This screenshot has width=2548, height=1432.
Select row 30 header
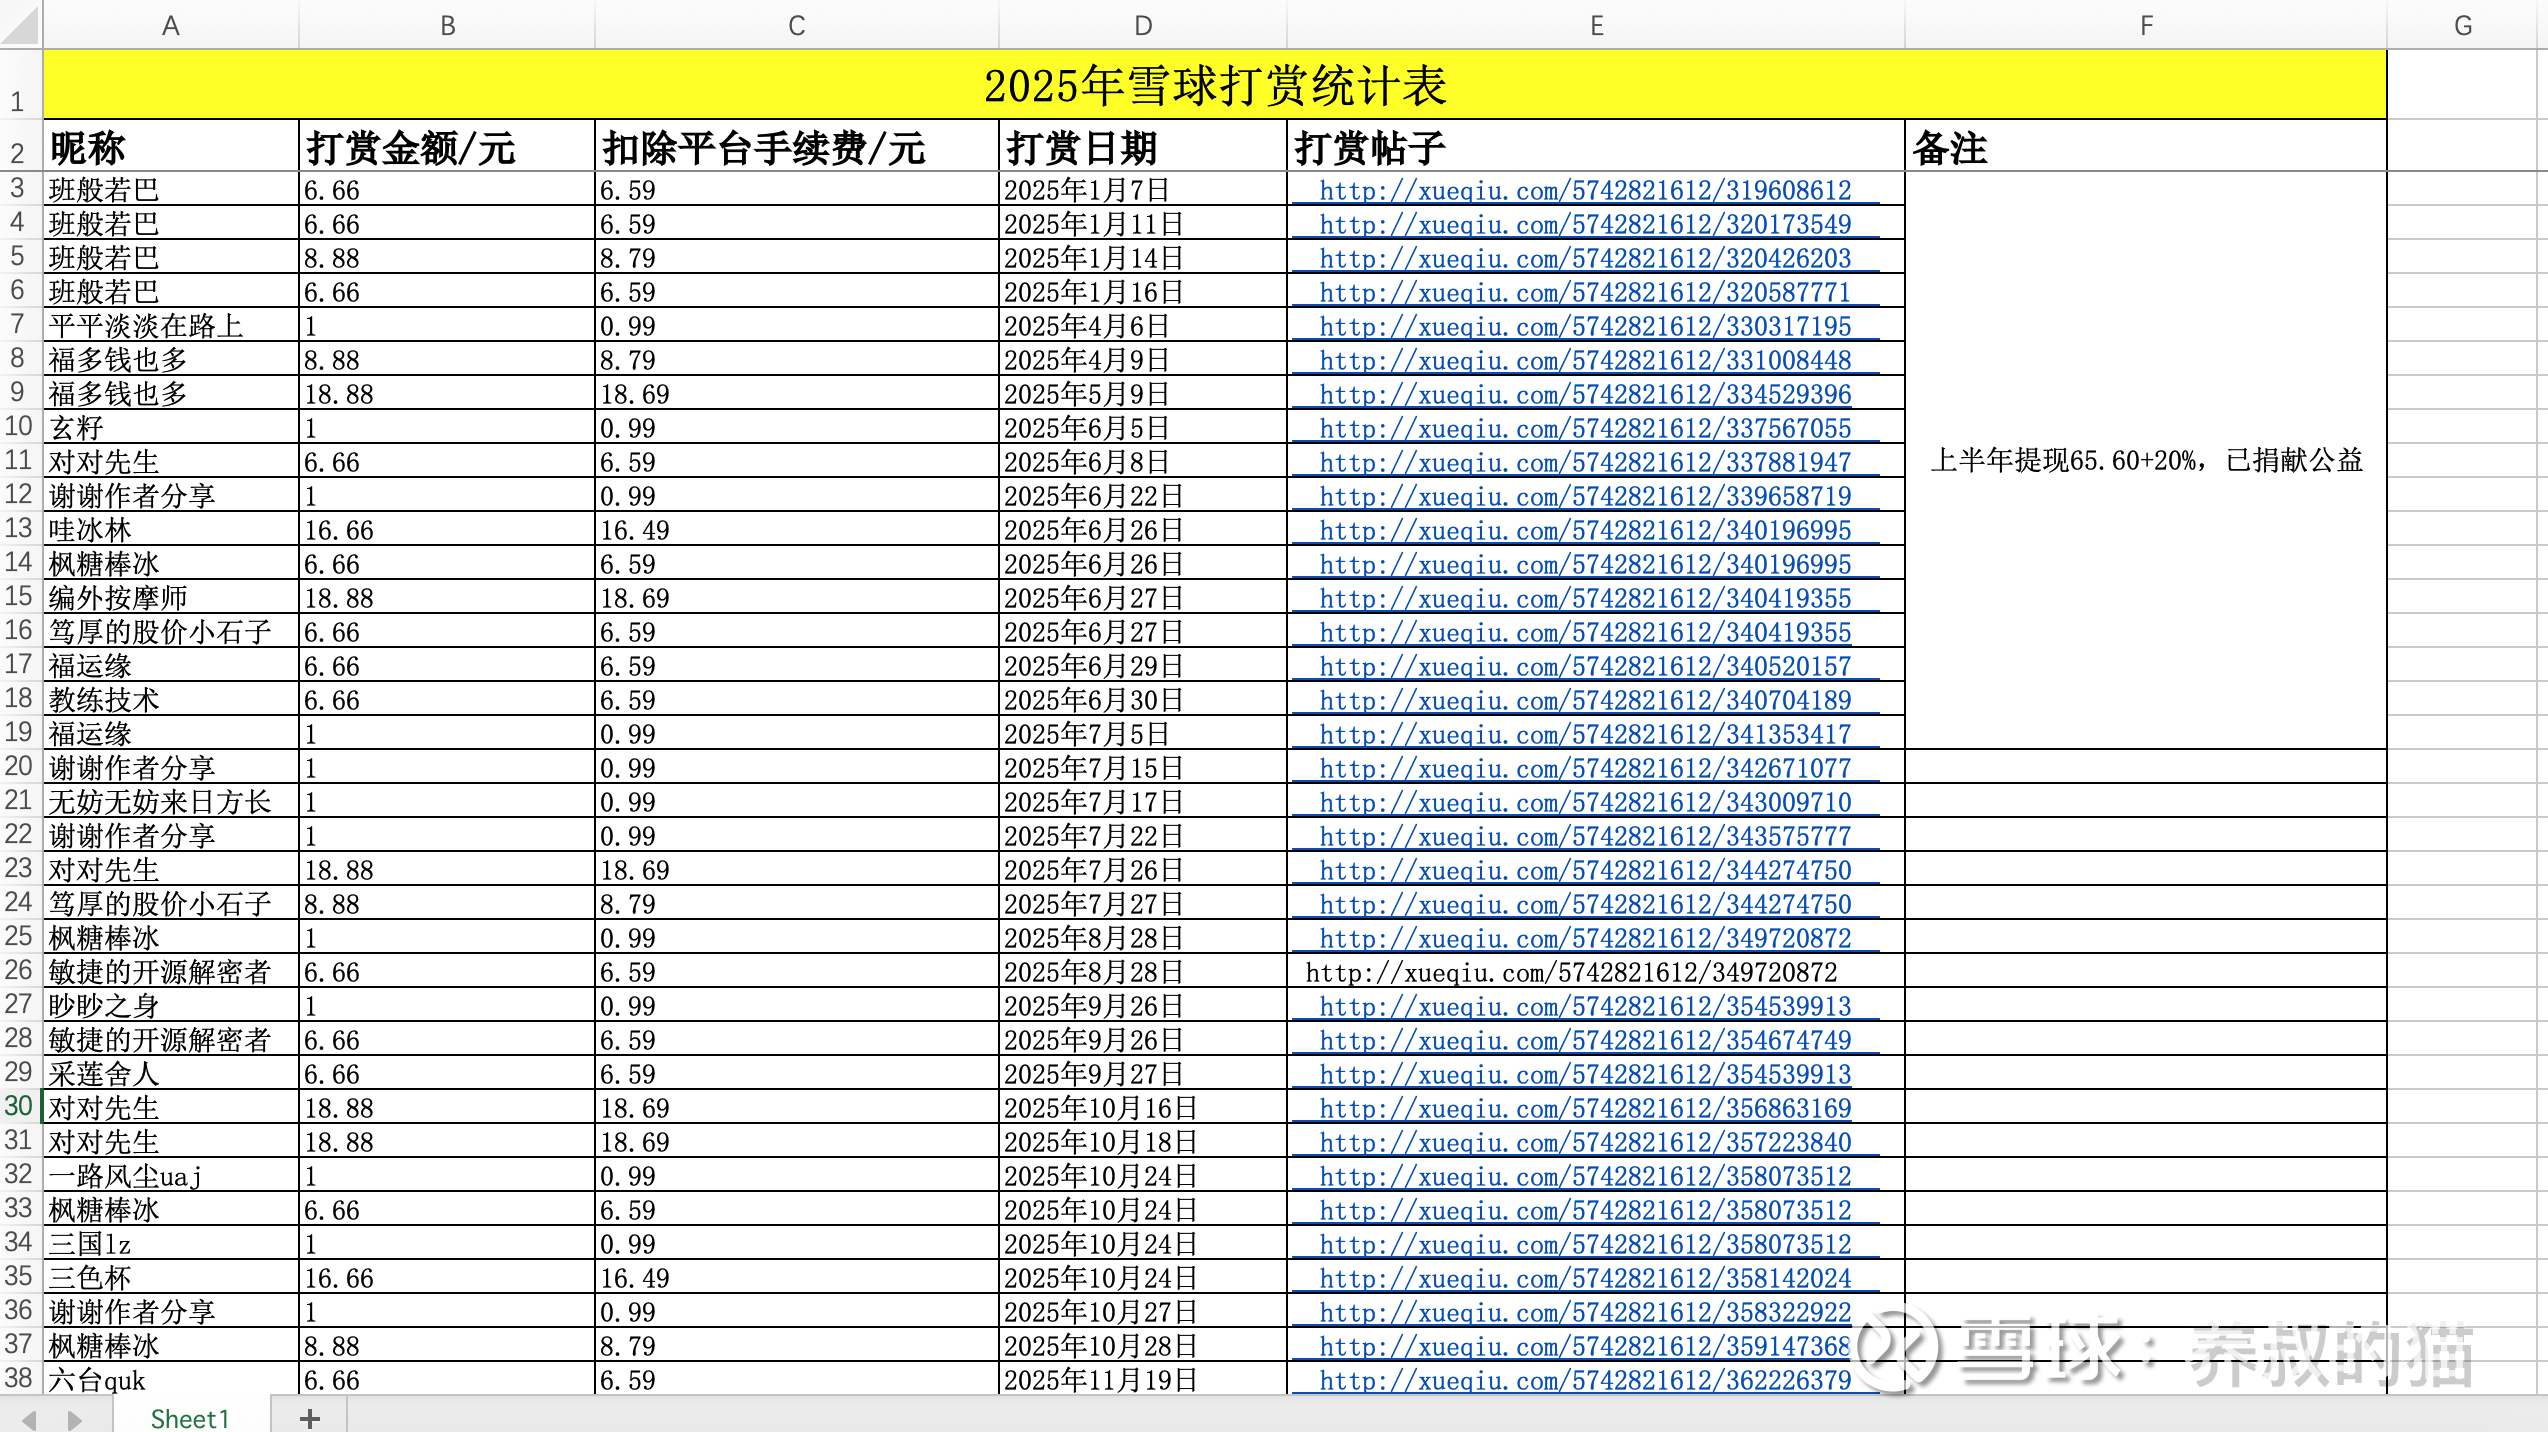(19, 1106)
